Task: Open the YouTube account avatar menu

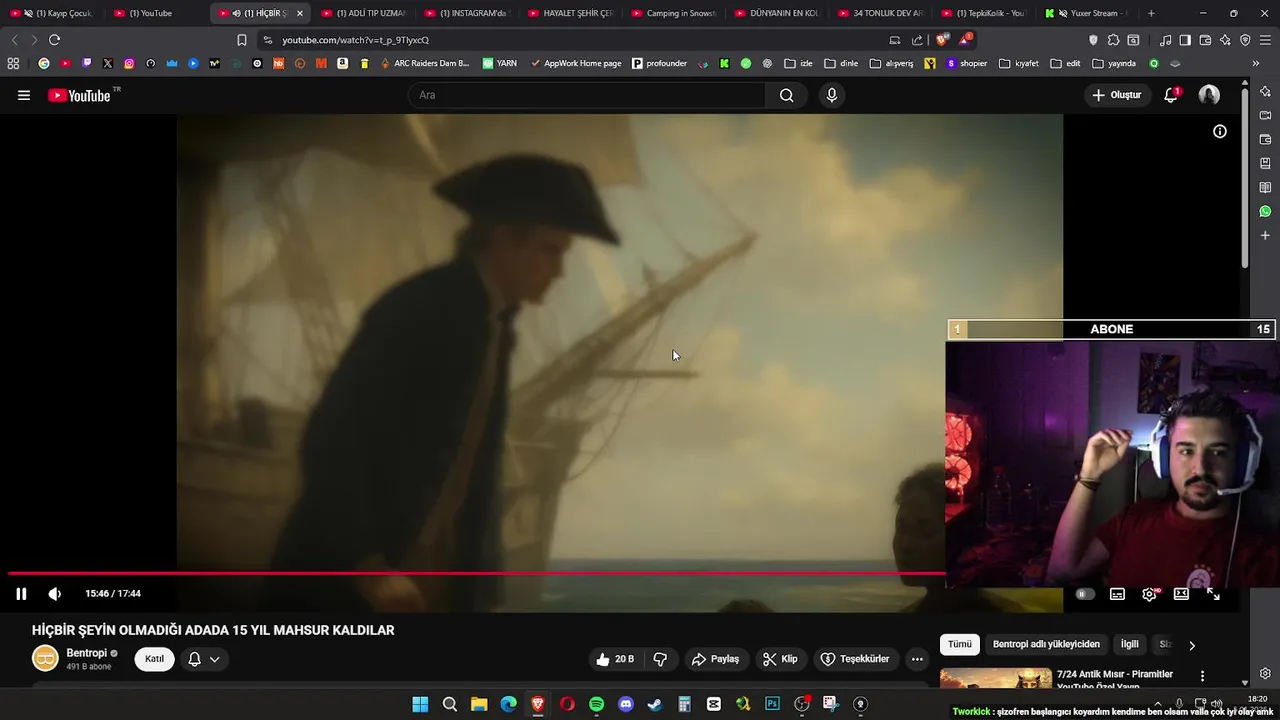Action: point(1209,95)
